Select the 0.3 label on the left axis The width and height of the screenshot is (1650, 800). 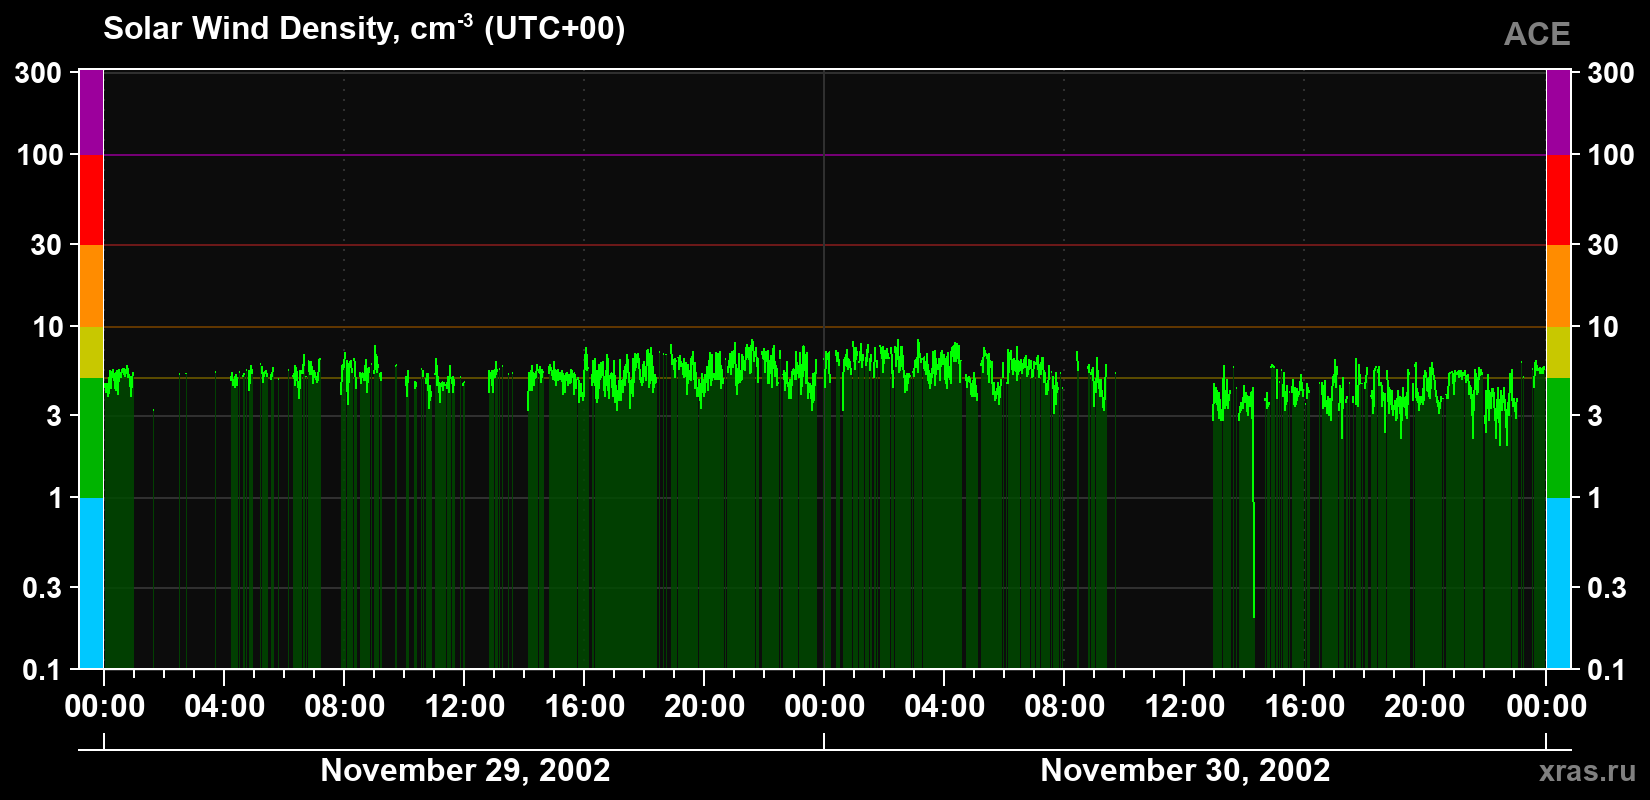(42, 588)
